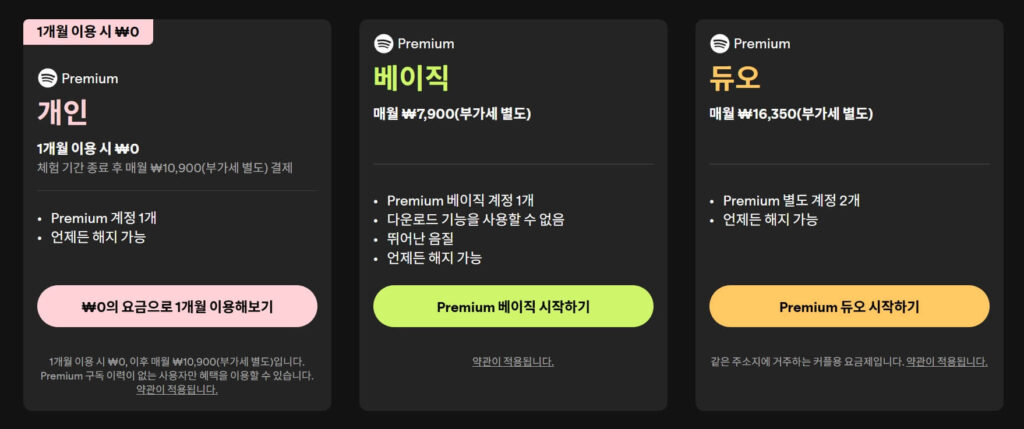Click the Spotify logo in the 베이직 card

(x=383, y=43)
